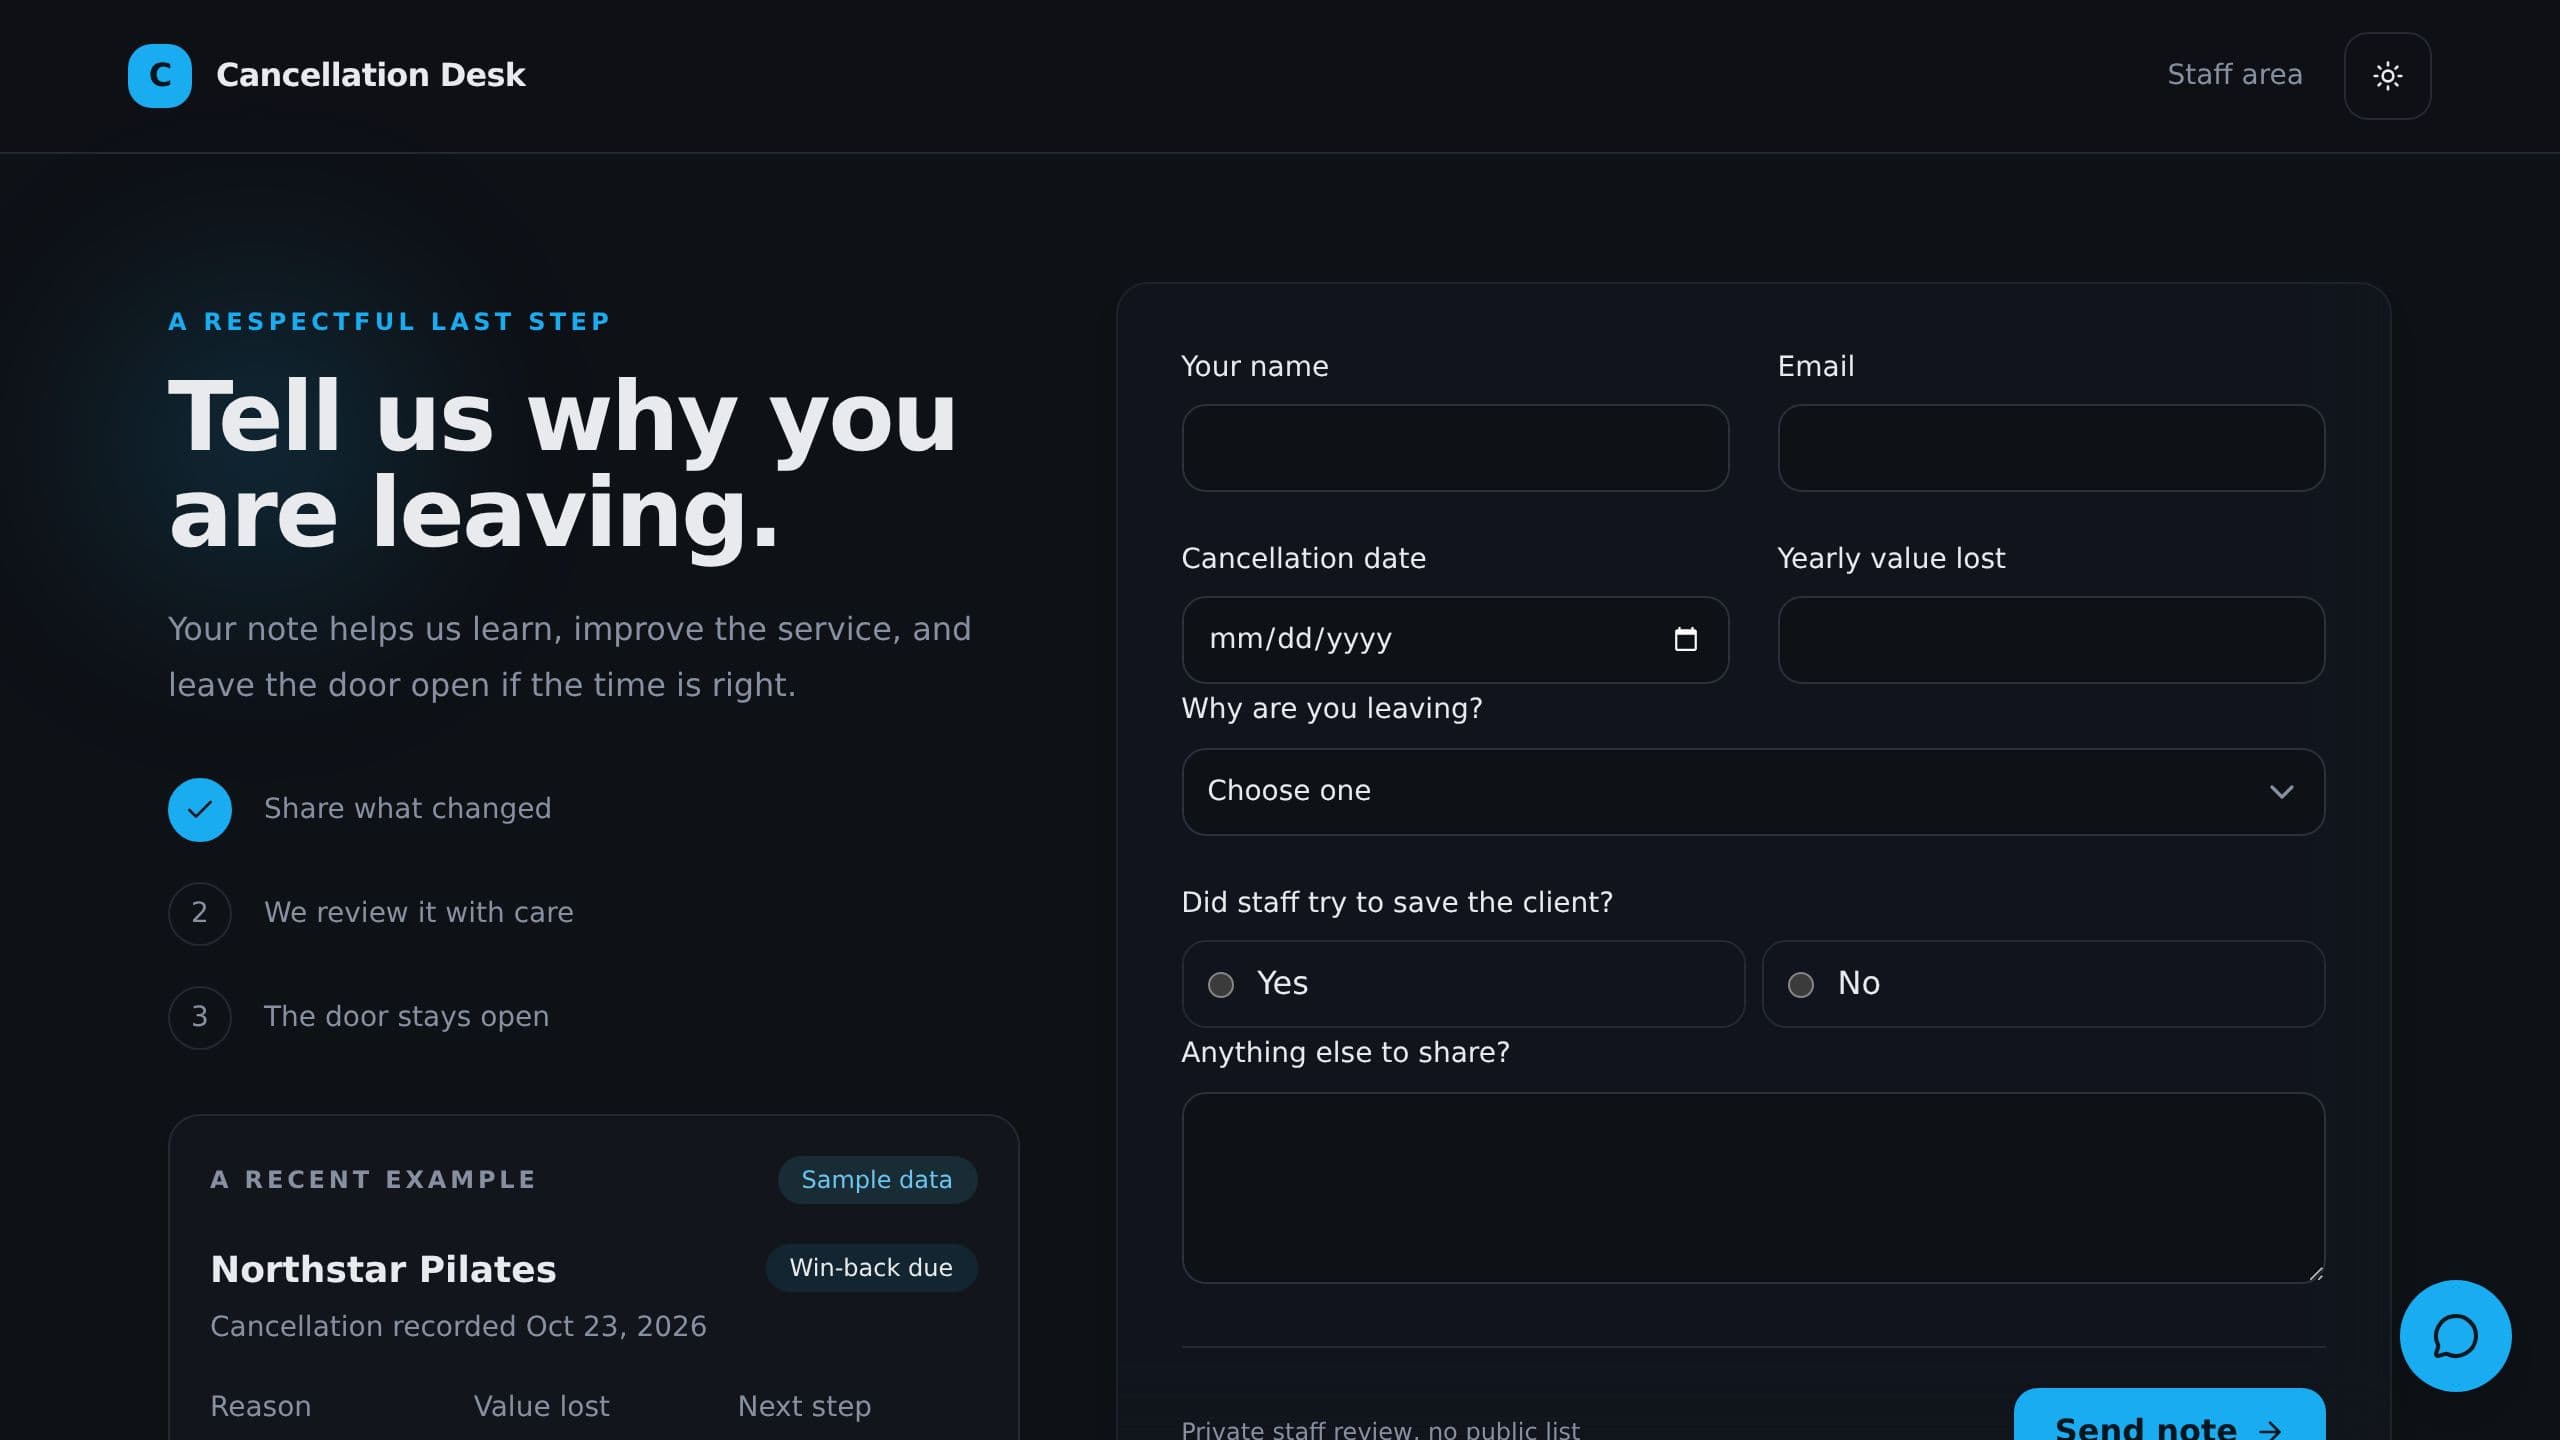2560x1440 pixels.
Task: Click the Sample data badge
Action: tap(877, 1180)
